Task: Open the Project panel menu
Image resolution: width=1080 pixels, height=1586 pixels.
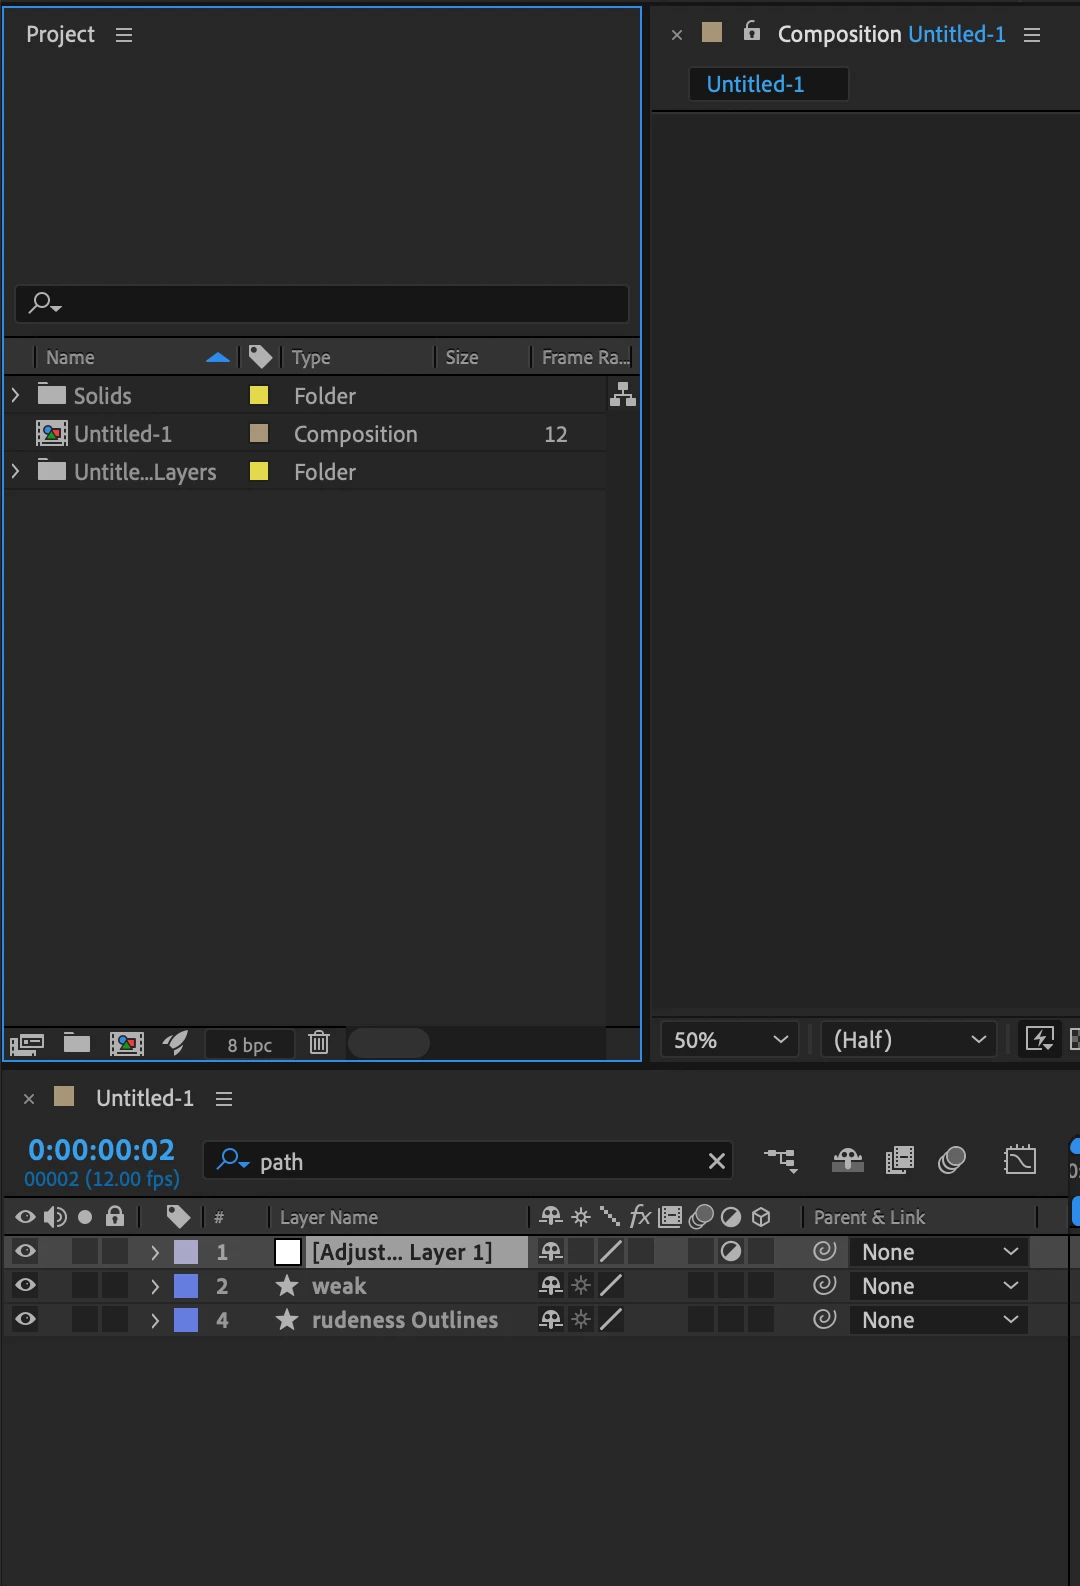Action: tap(124, 35)
